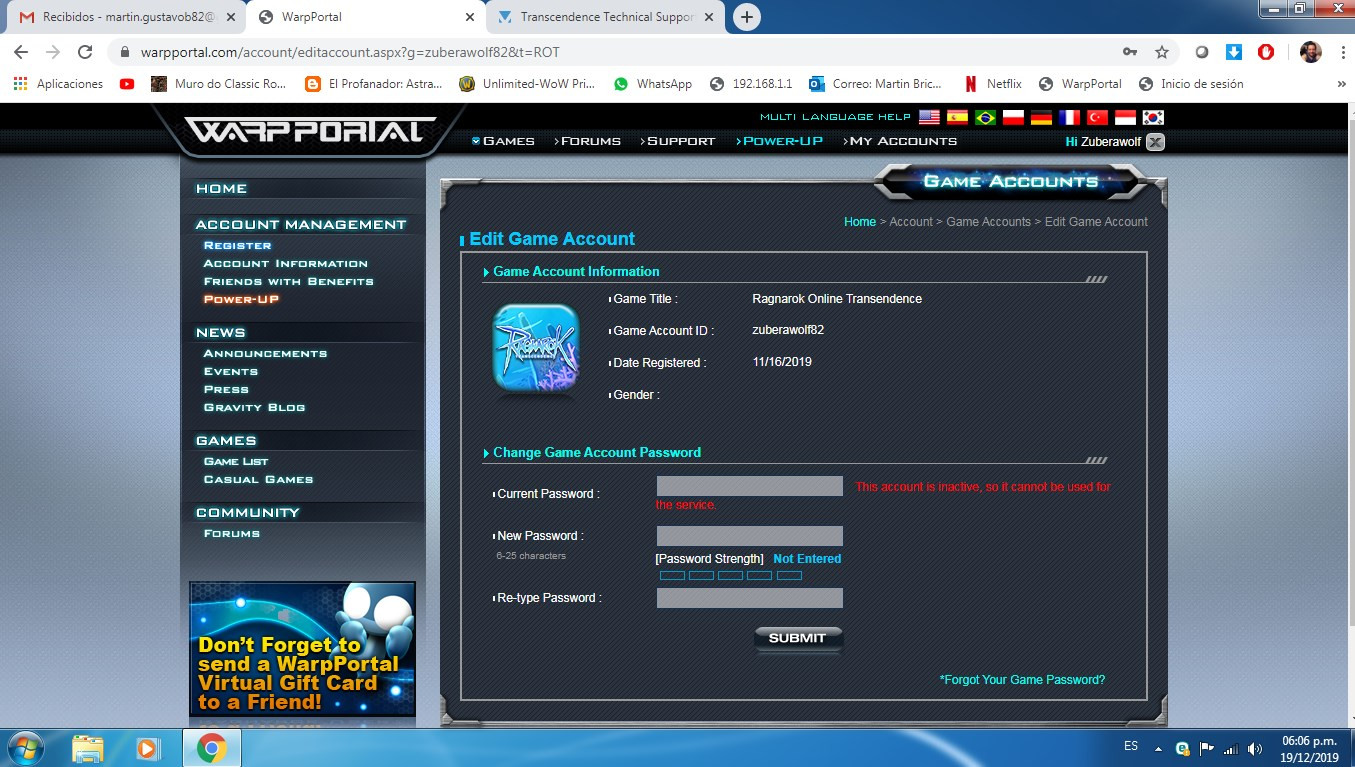
Task: Open the Gravity Blog link
Action: (x=254, y=407)
